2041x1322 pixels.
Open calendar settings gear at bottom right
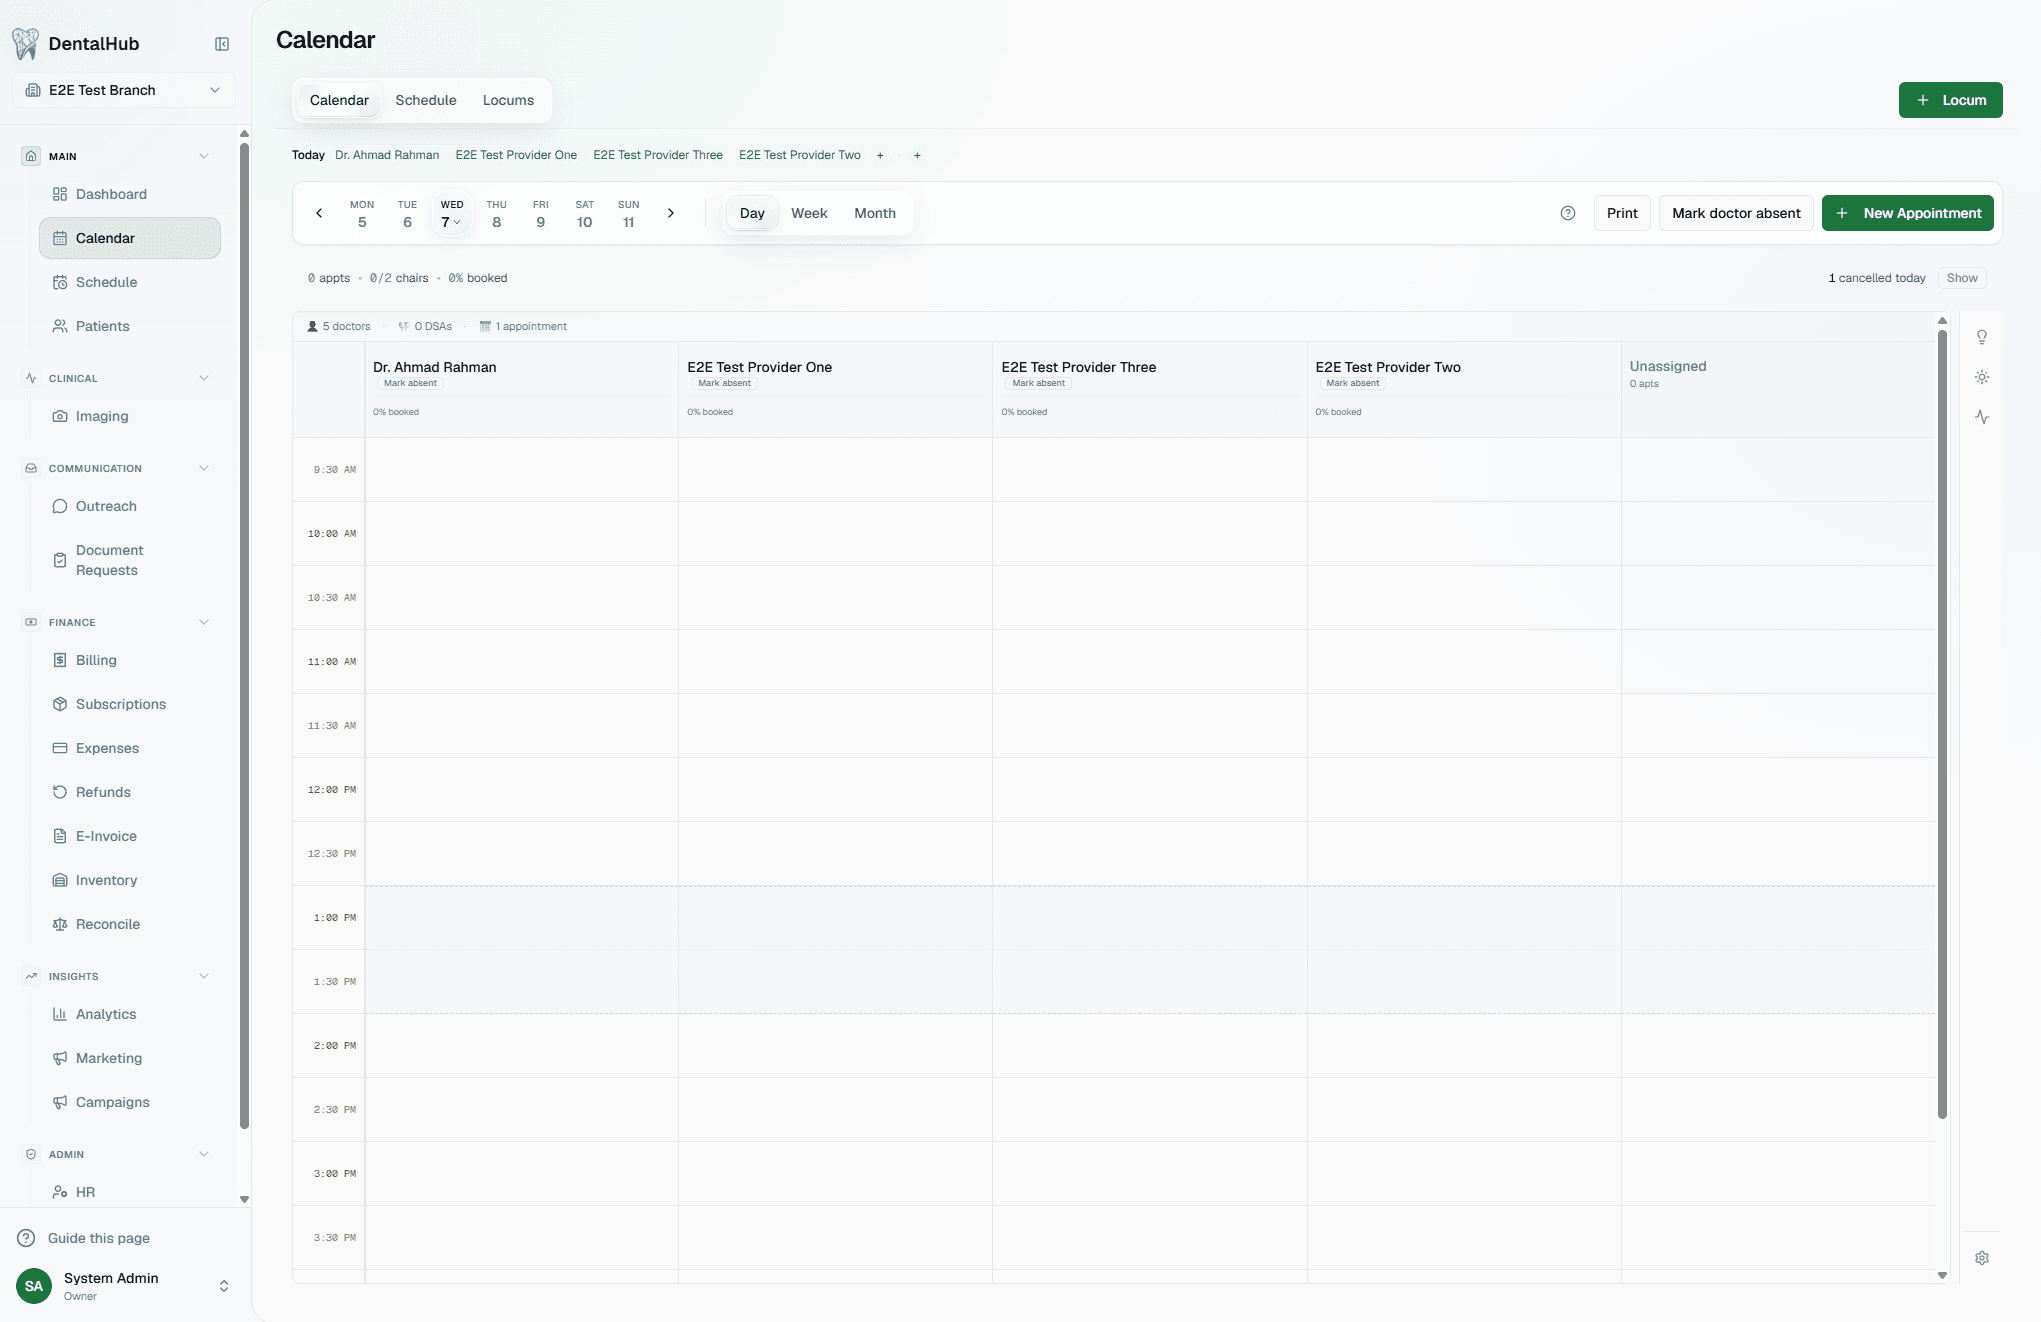pos(1982,1258)
